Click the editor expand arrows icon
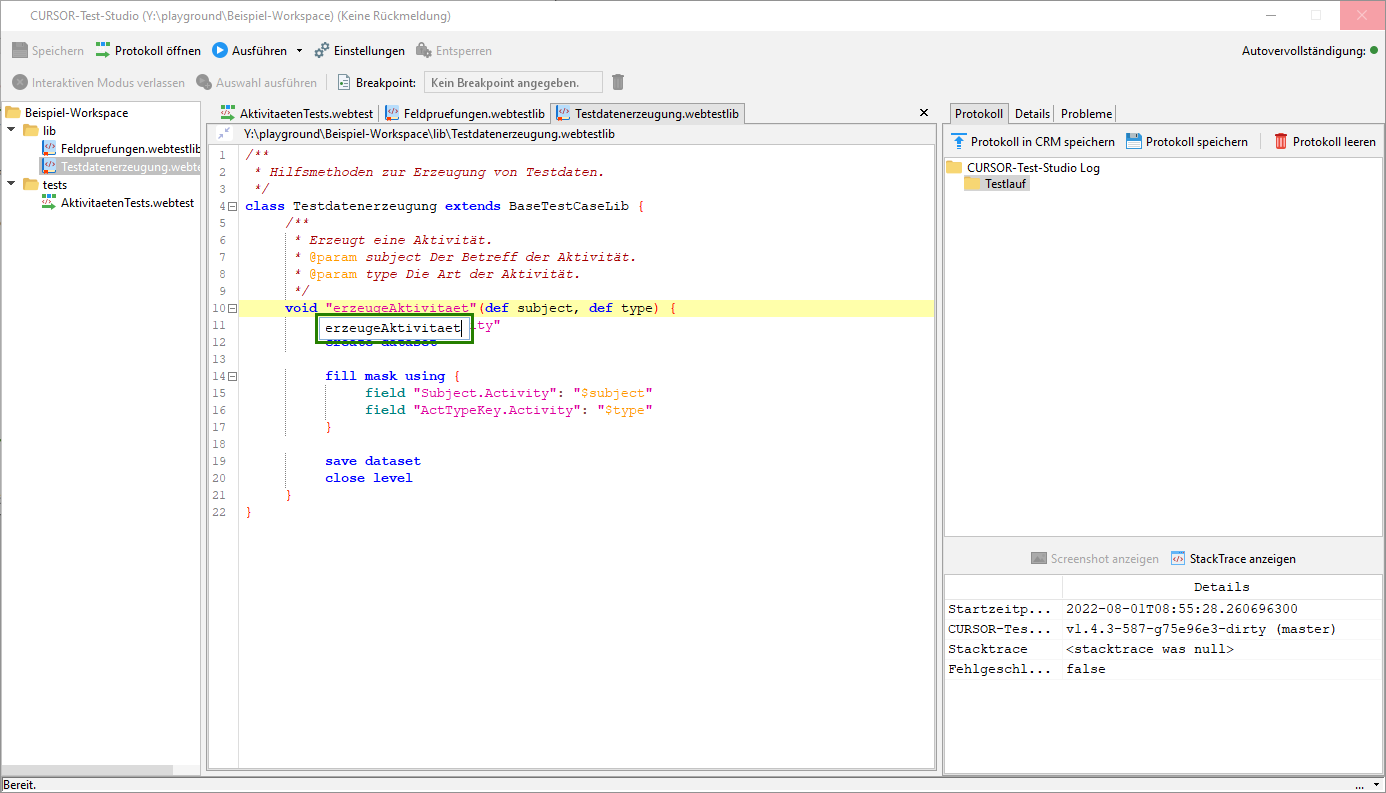 coord(224,133)
